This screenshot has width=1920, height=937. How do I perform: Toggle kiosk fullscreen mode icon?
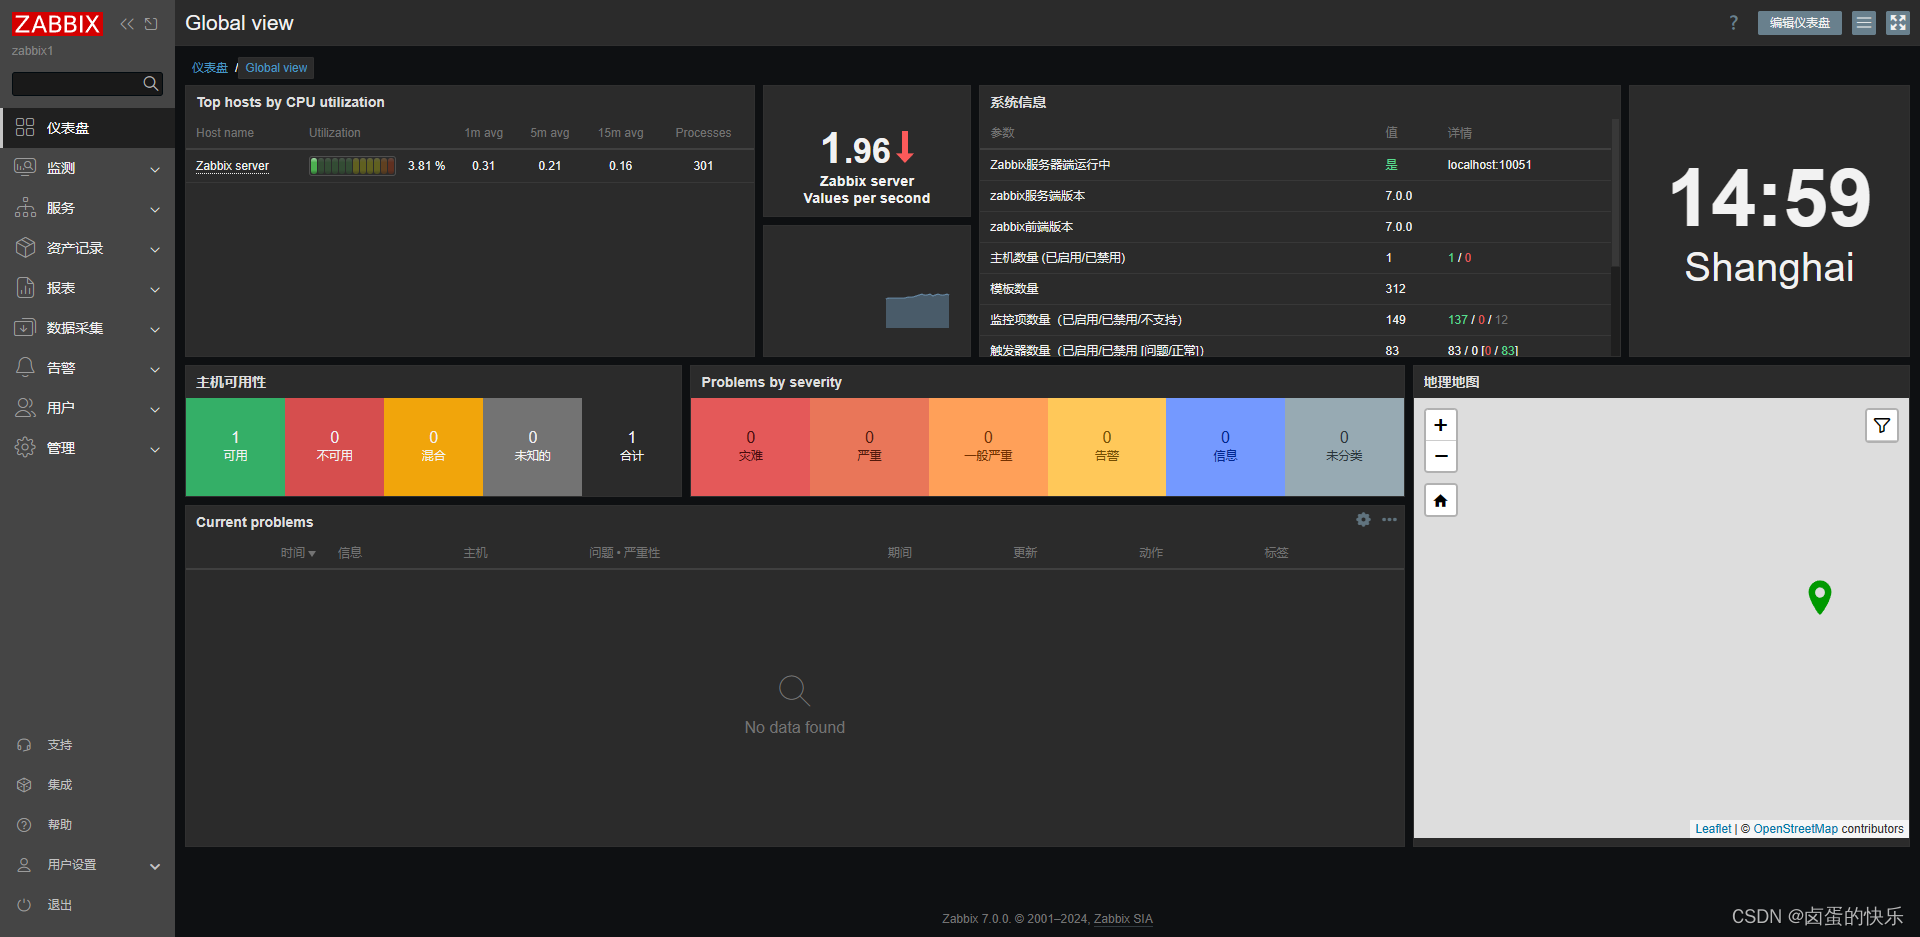click(1898, 23)
